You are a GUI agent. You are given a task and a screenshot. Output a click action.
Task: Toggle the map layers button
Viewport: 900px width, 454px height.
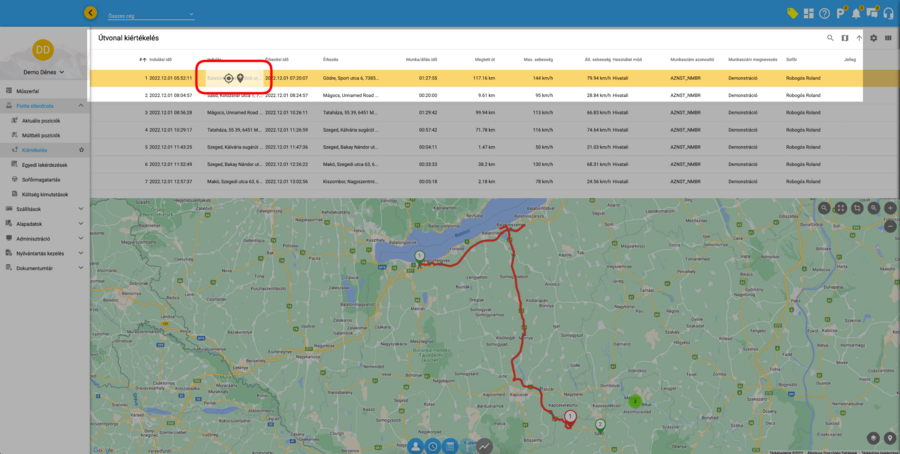(x=873, y=439)
